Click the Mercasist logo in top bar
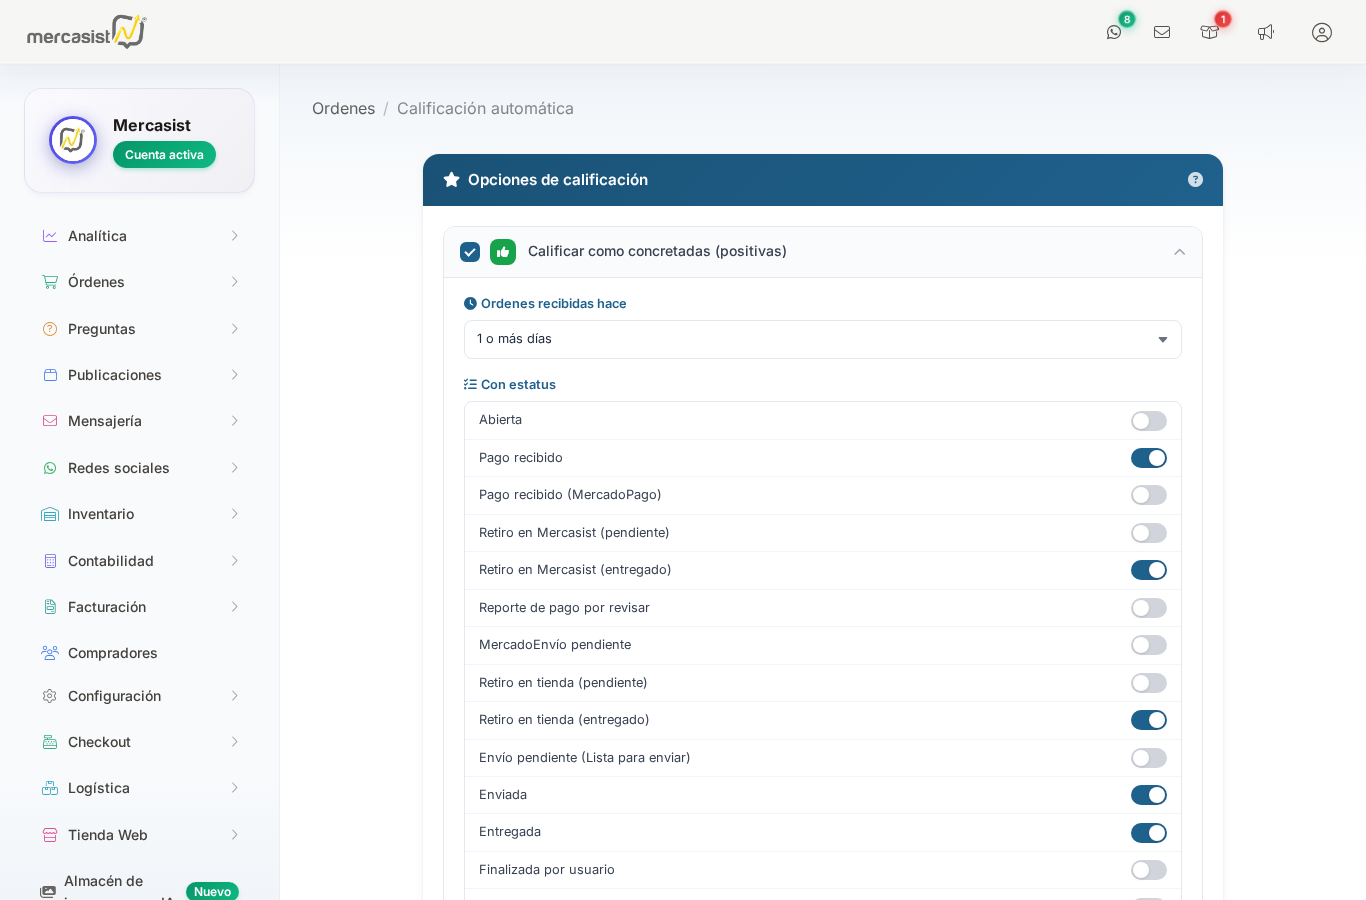The height and width of the screenshot is (900, 1366). (87, 32)
